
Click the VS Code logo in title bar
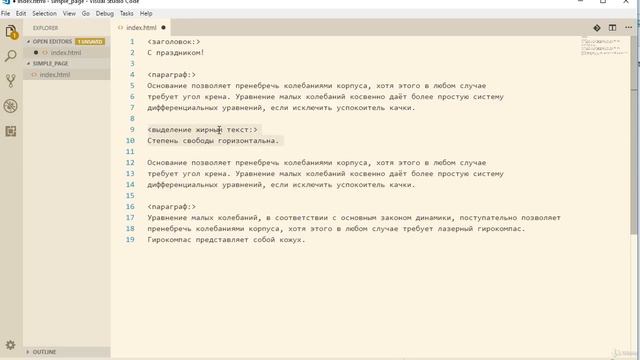[x=6, y=2]
